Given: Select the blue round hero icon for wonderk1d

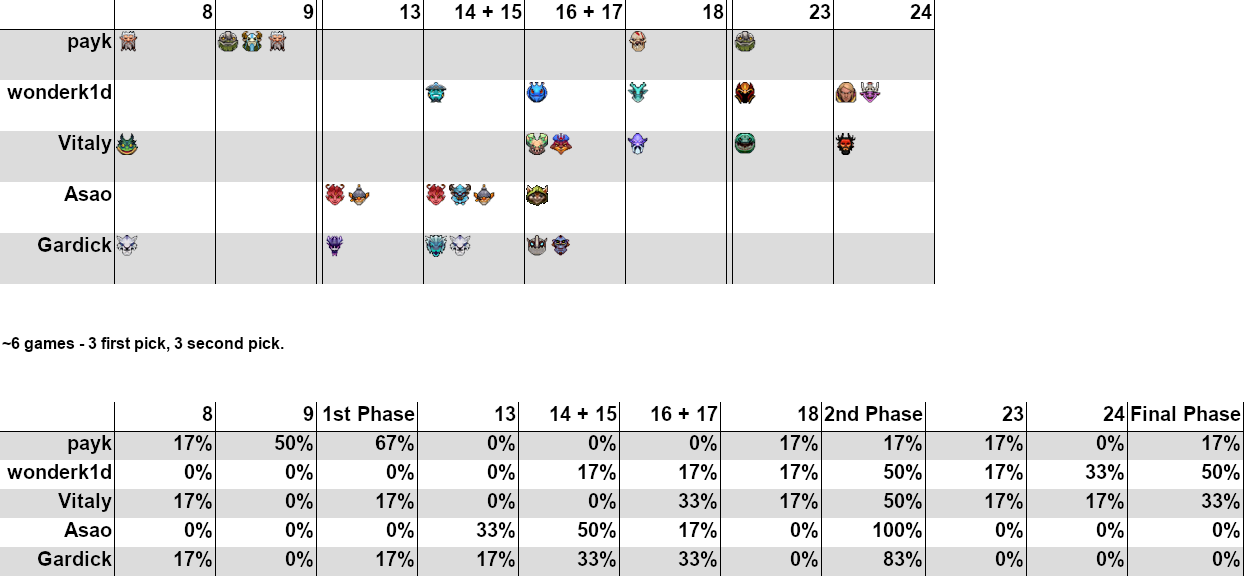Looking at the screenshot, I should 537,93.
